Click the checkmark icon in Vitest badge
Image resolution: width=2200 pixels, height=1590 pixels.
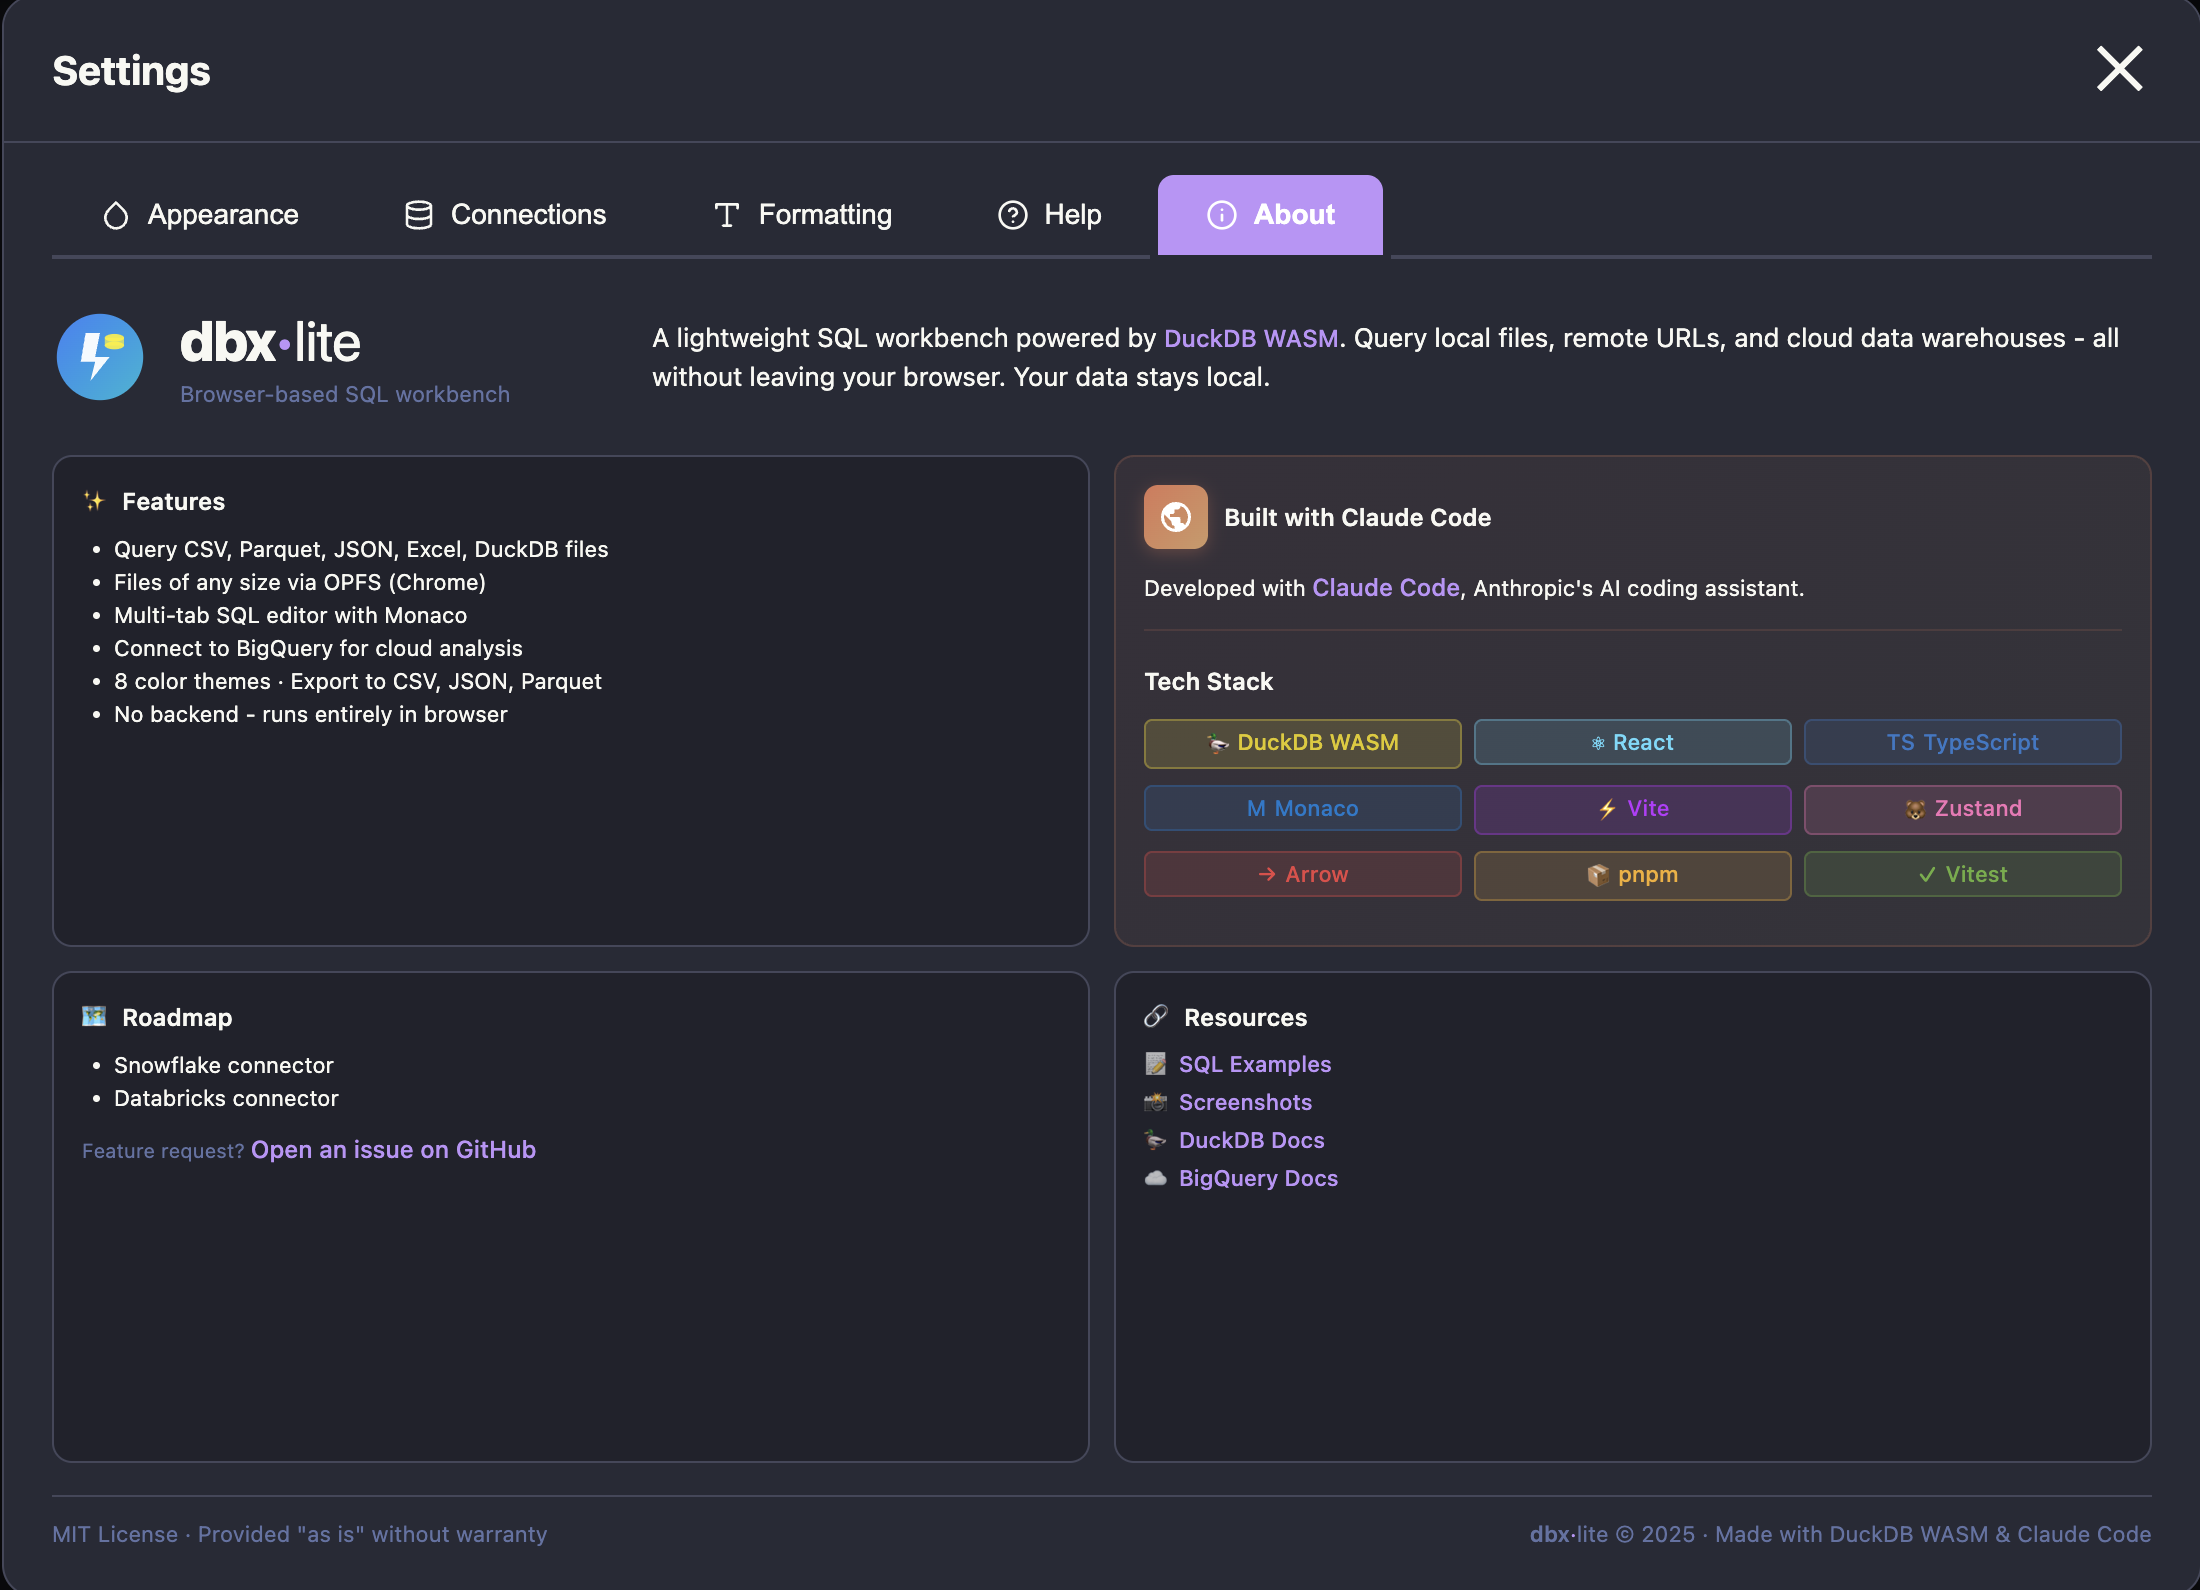[1927, 874]
